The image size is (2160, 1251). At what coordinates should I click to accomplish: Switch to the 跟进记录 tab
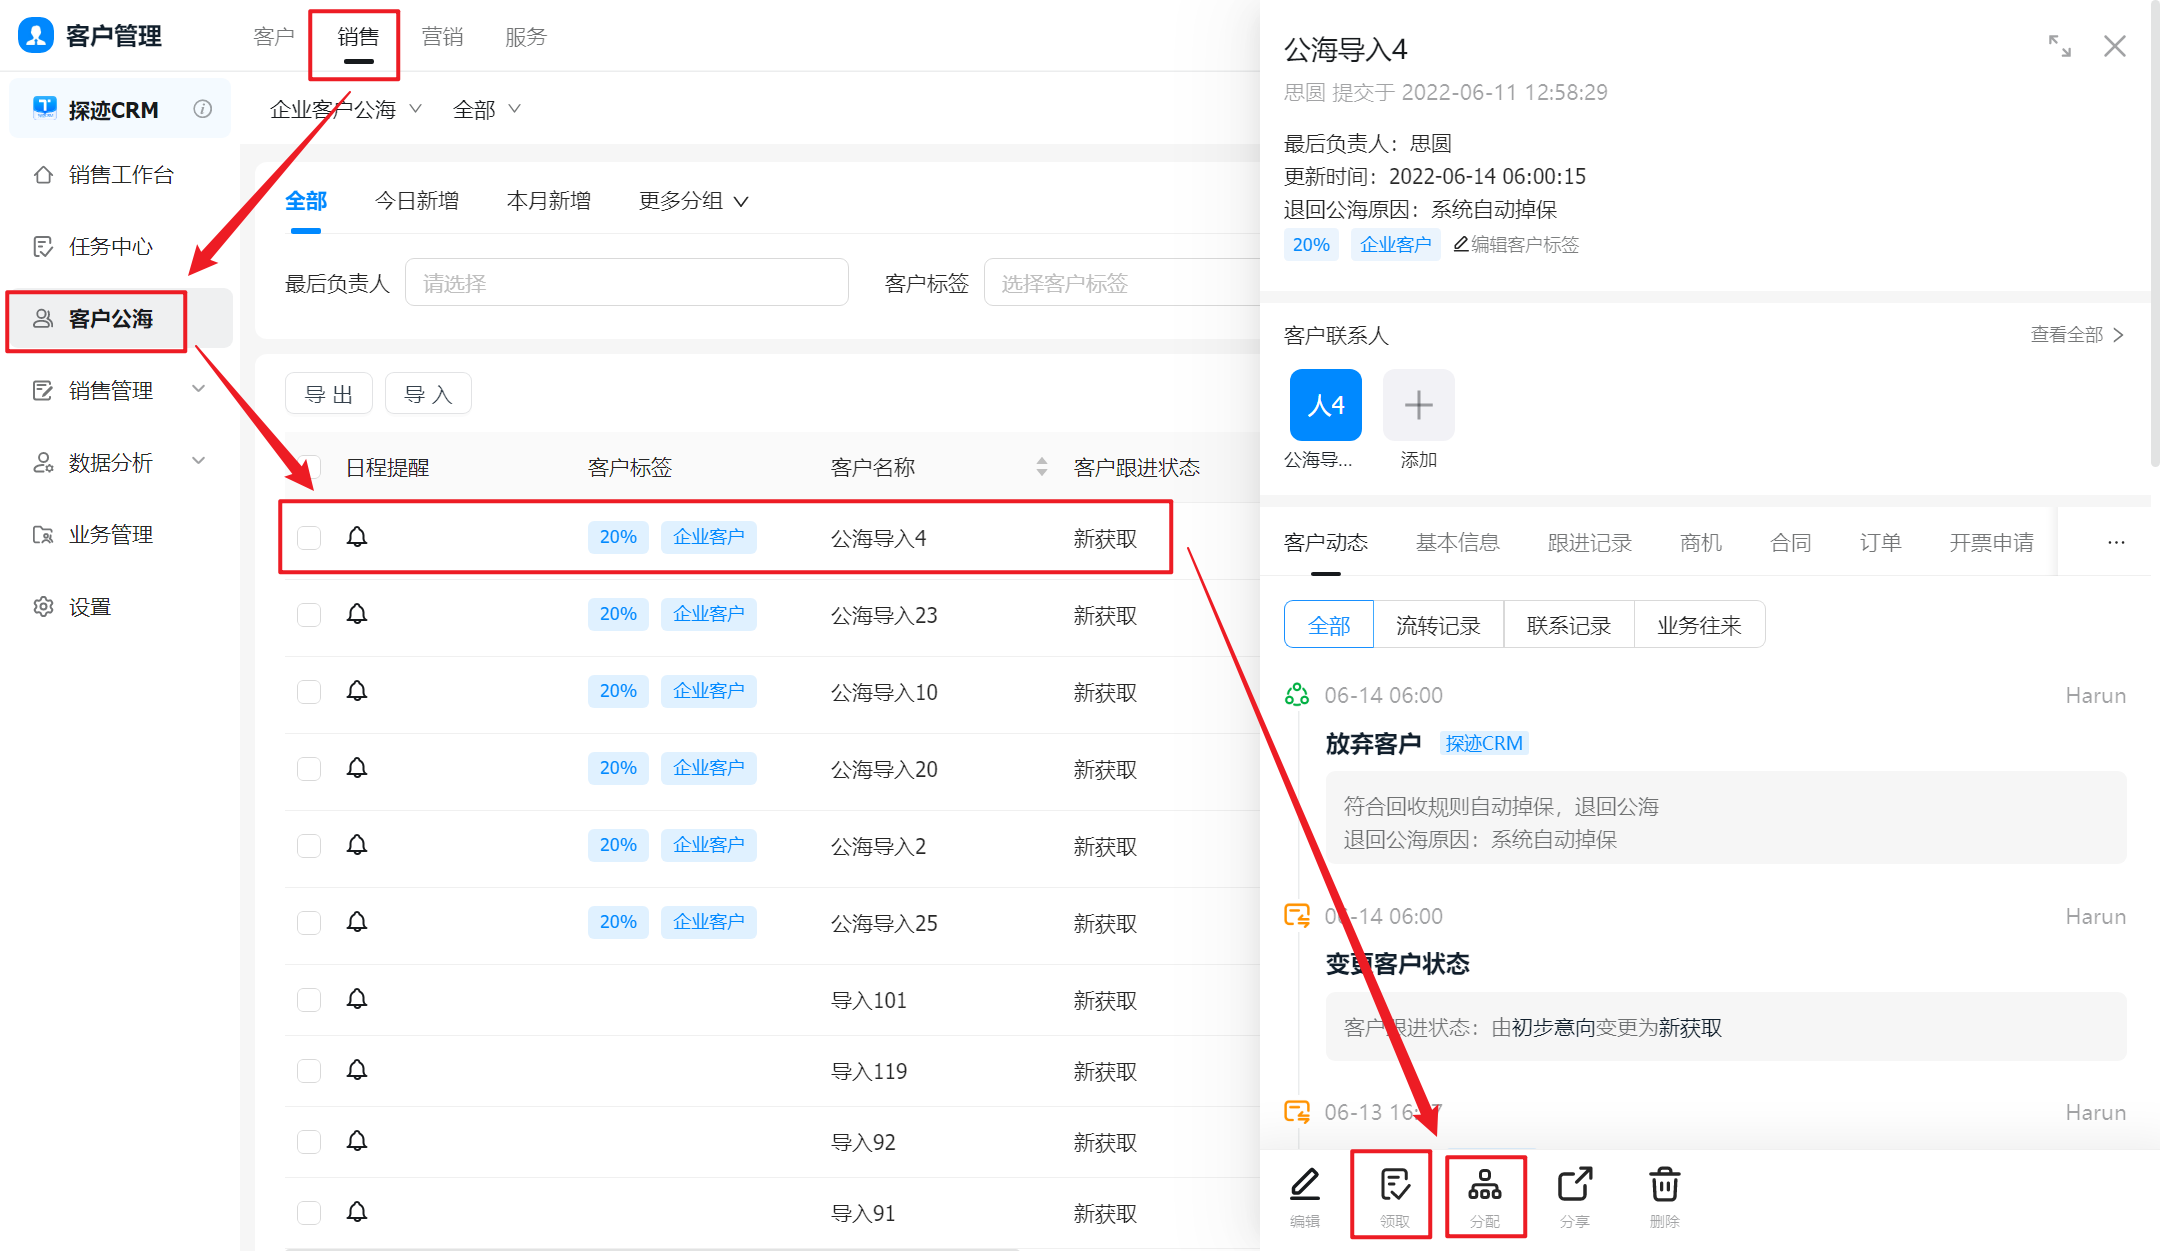click(1589, 543)
